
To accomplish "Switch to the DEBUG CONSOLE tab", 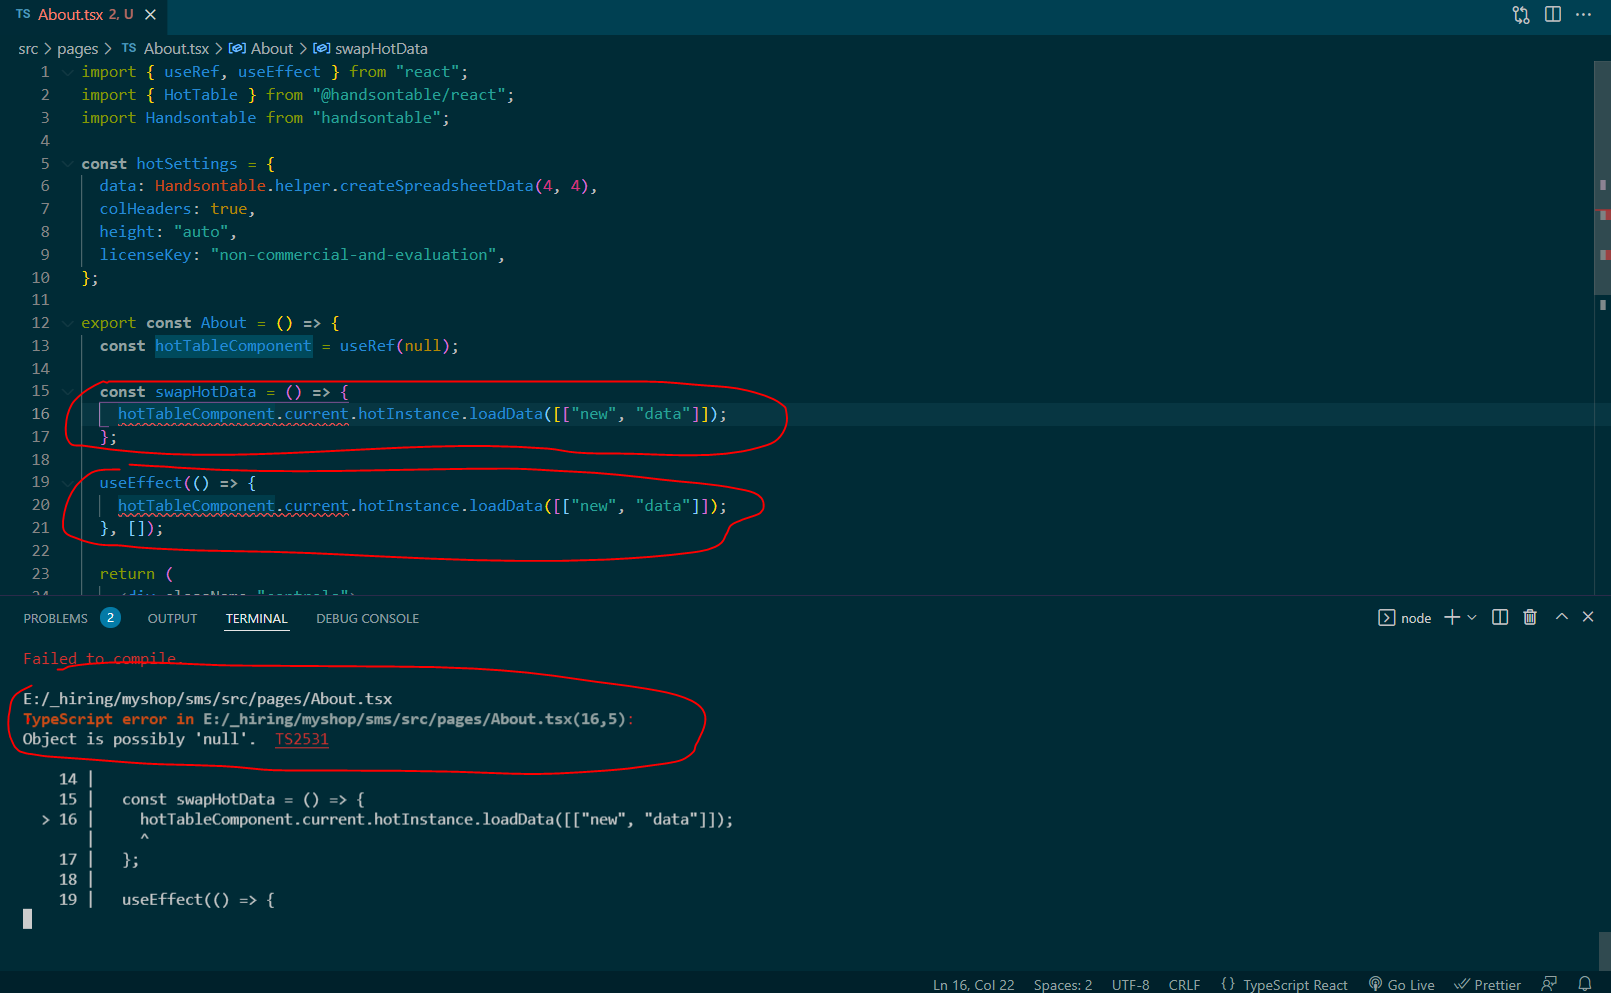I will (367, 619).
